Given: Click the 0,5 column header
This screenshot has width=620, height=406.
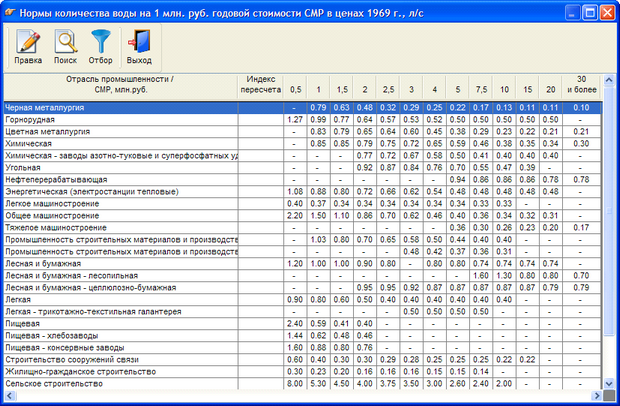Looking at the screenshot, I should pos(295,89).
